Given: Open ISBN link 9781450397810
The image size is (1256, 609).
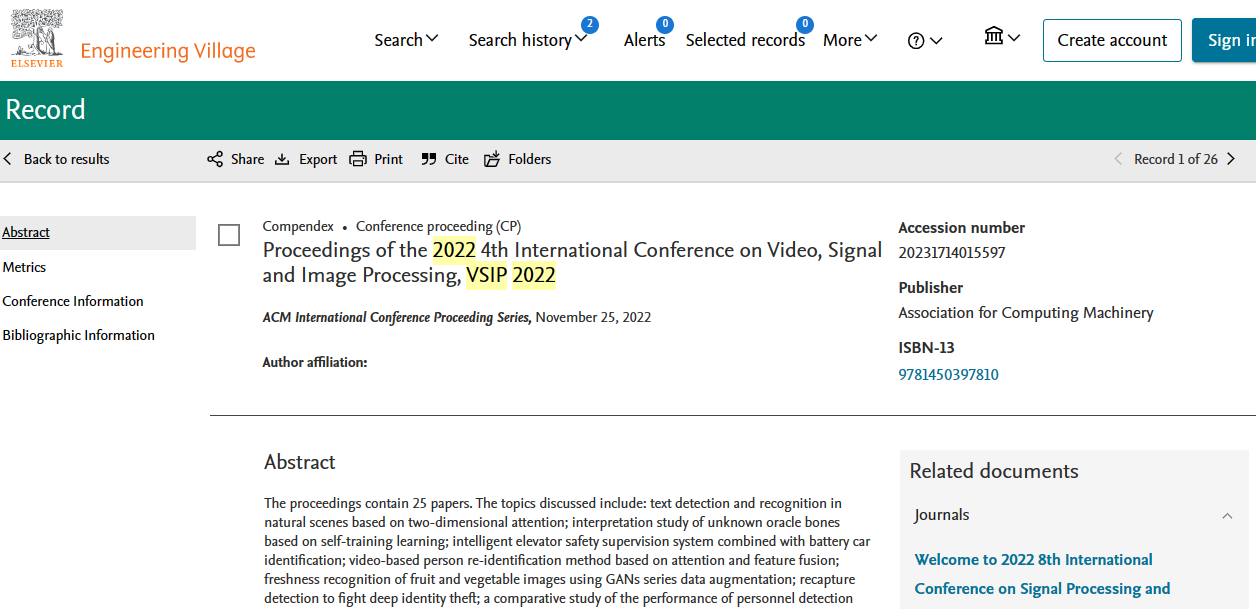Looking at the screenshot, I should point(948,375).
